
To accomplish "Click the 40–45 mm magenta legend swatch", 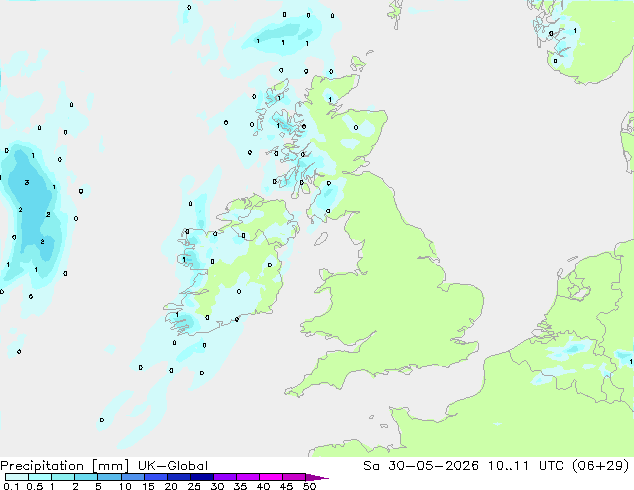I will tap(271, 477).
